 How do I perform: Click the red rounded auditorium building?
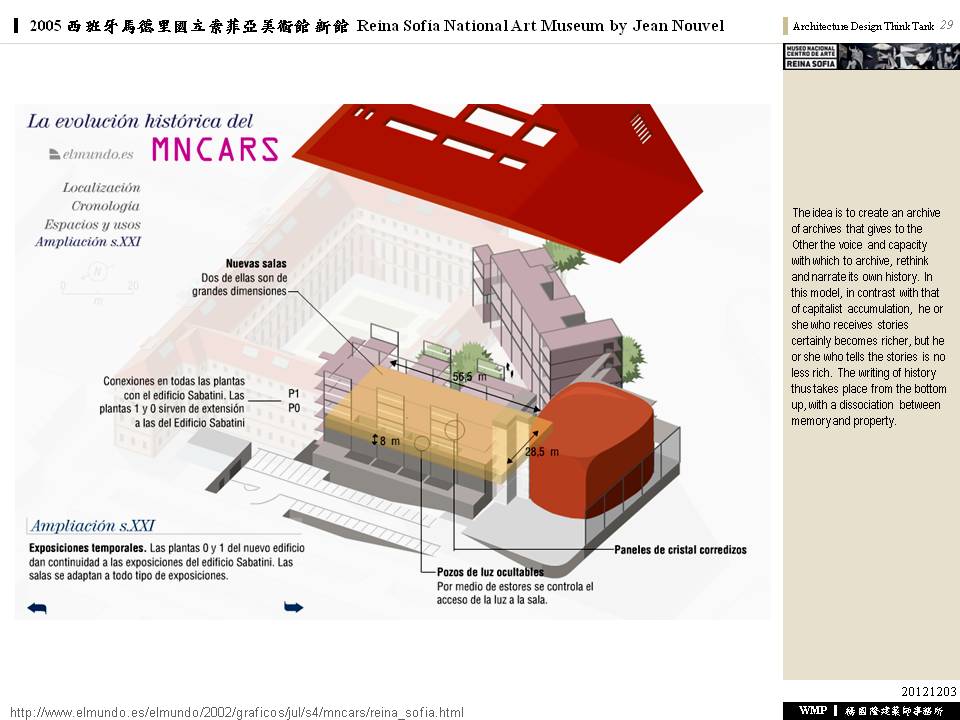coord(593,446)
